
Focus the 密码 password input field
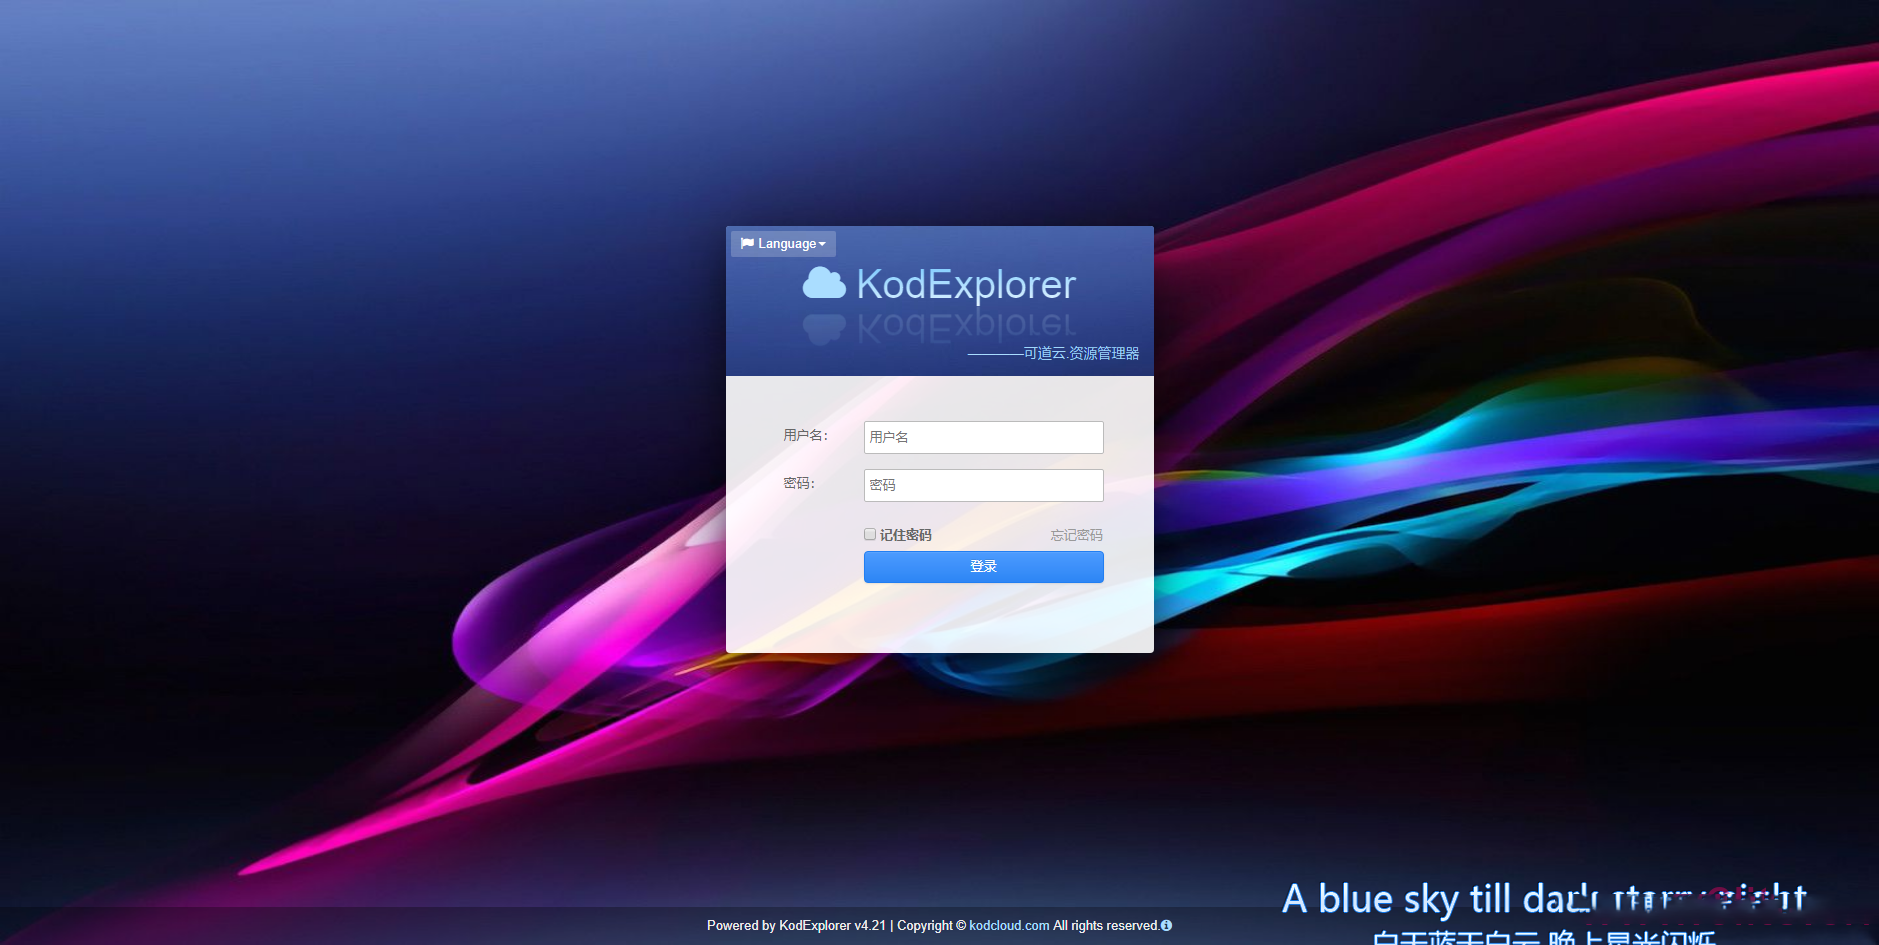pyautogui.click(x=983, y=485)
